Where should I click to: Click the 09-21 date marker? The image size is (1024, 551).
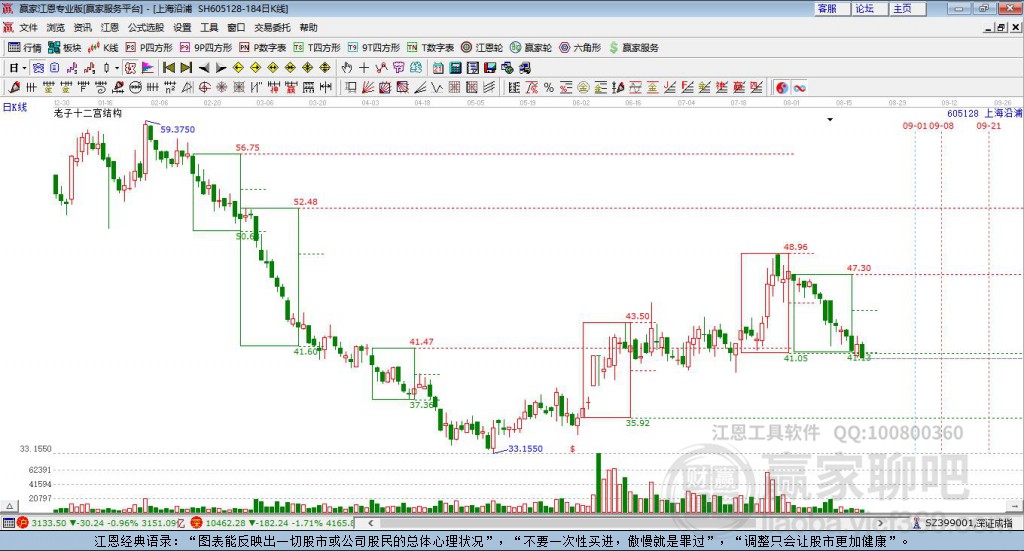[x=989, y=125]
